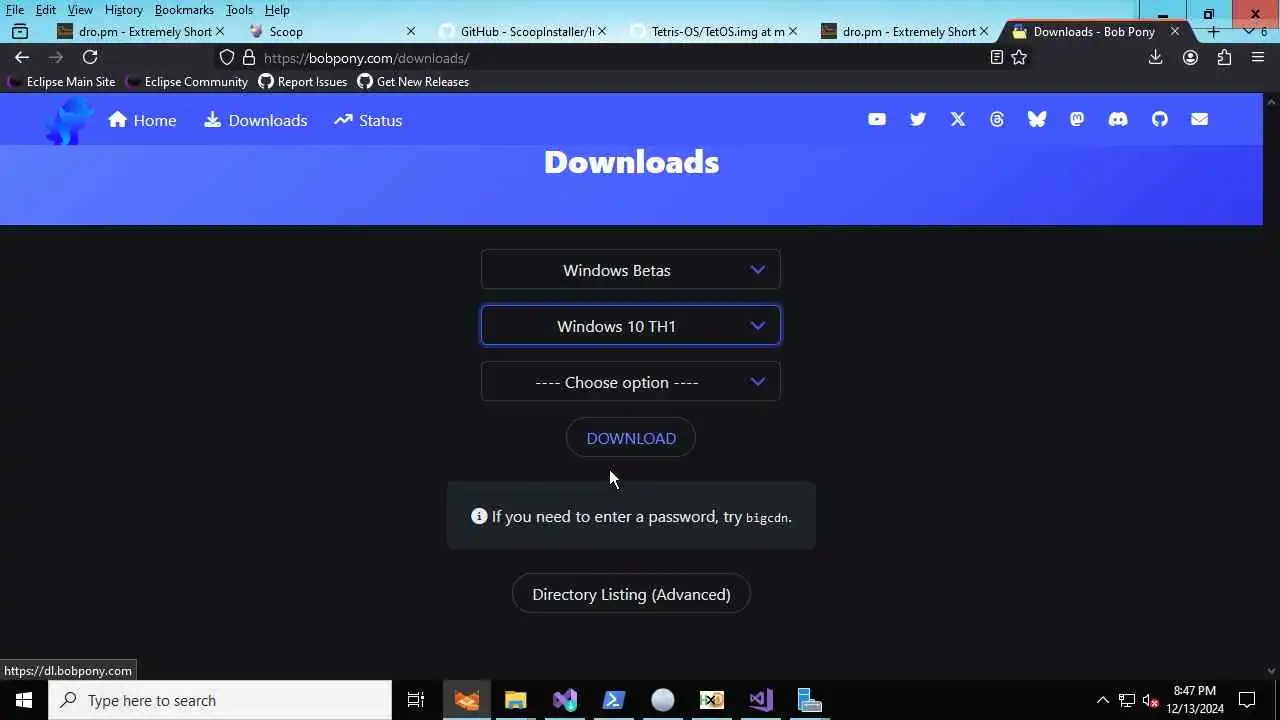Open the Bookmarks menu
This screenshot has height=720, width=1280.
point(184,10)
